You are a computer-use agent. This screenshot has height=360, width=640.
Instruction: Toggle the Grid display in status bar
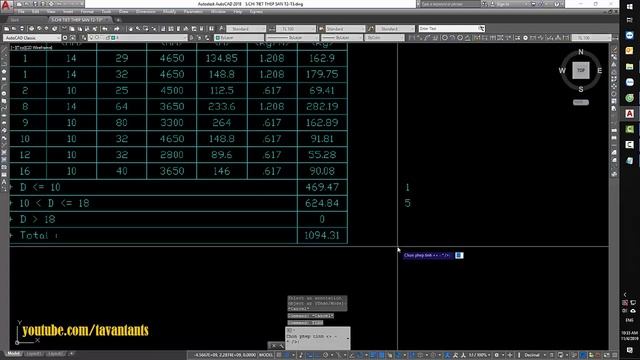pyautogui.click(x=279, y=355)
